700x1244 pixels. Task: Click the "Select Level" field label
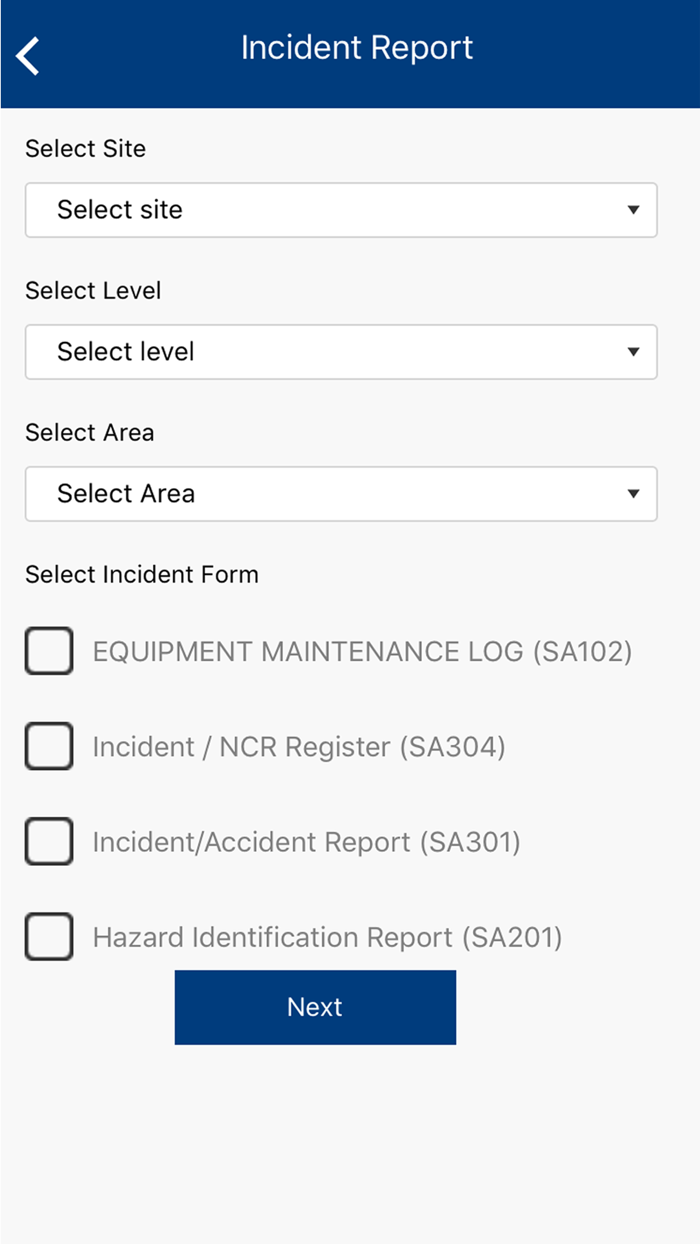click(93, 291)
